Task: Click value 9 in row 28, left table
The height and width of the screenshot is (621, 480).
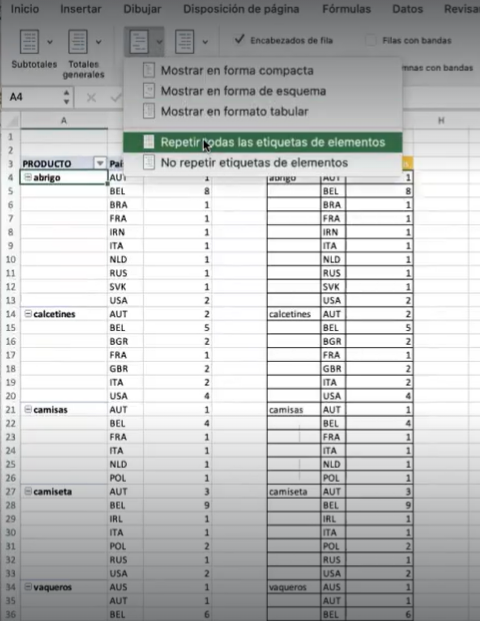Action: [x=177, y=505]
